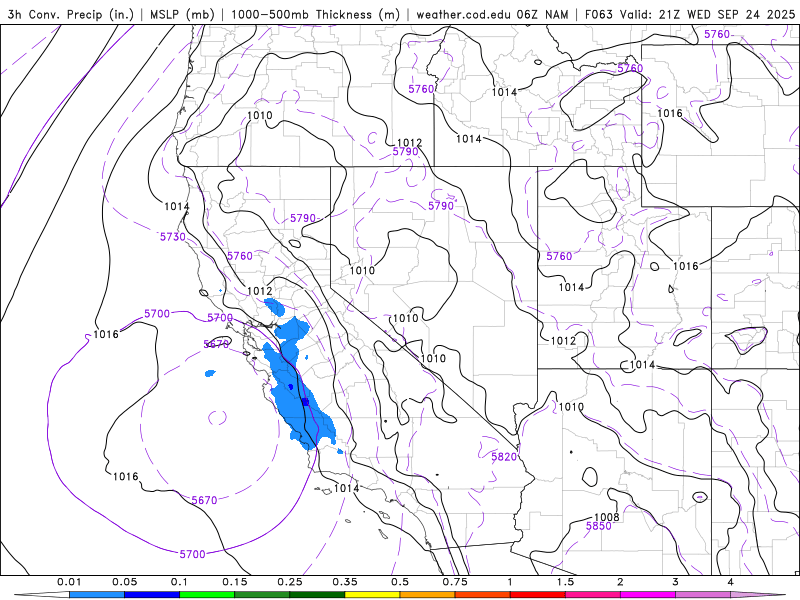Click the 'F063 Valid: 21Z WED SEP 24 2025' timestamp

(690, 14)
